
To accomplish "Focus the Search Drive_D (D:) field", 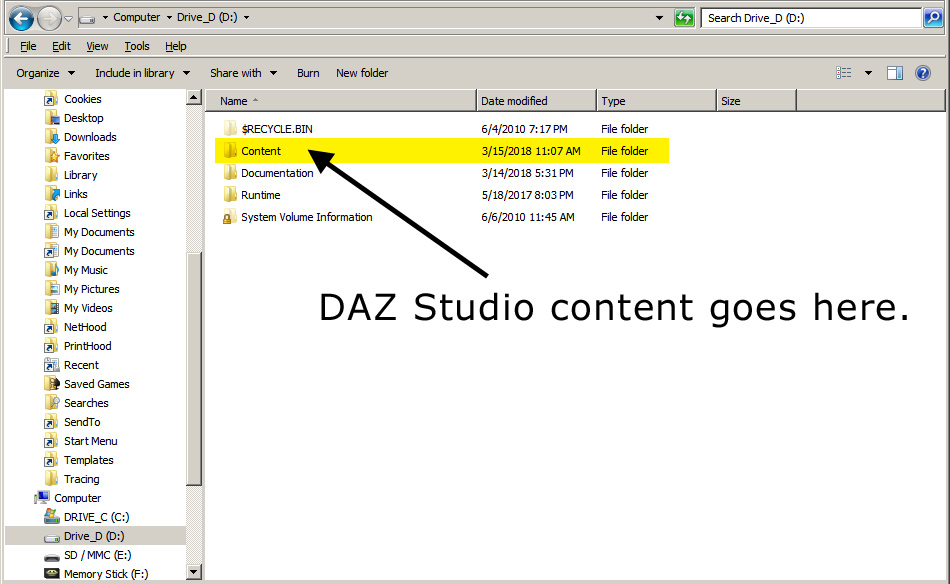I will click(x=811, y=18).
